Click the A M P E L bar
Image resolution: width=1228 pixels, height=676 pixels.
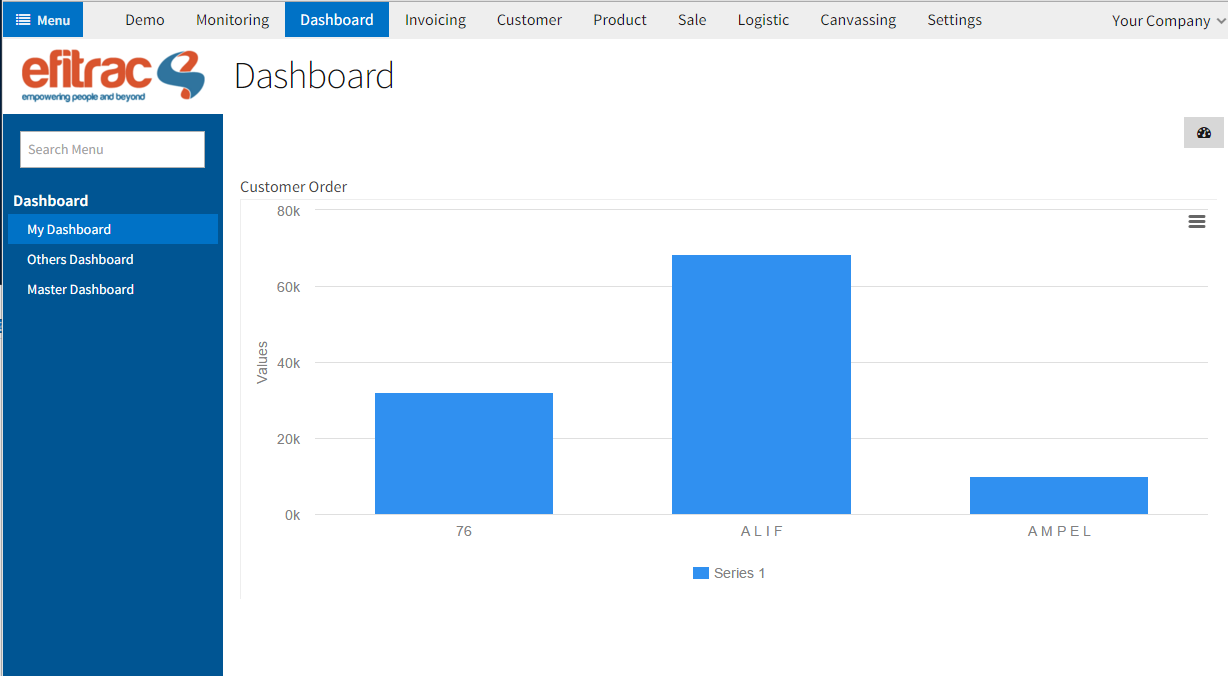1059,496
